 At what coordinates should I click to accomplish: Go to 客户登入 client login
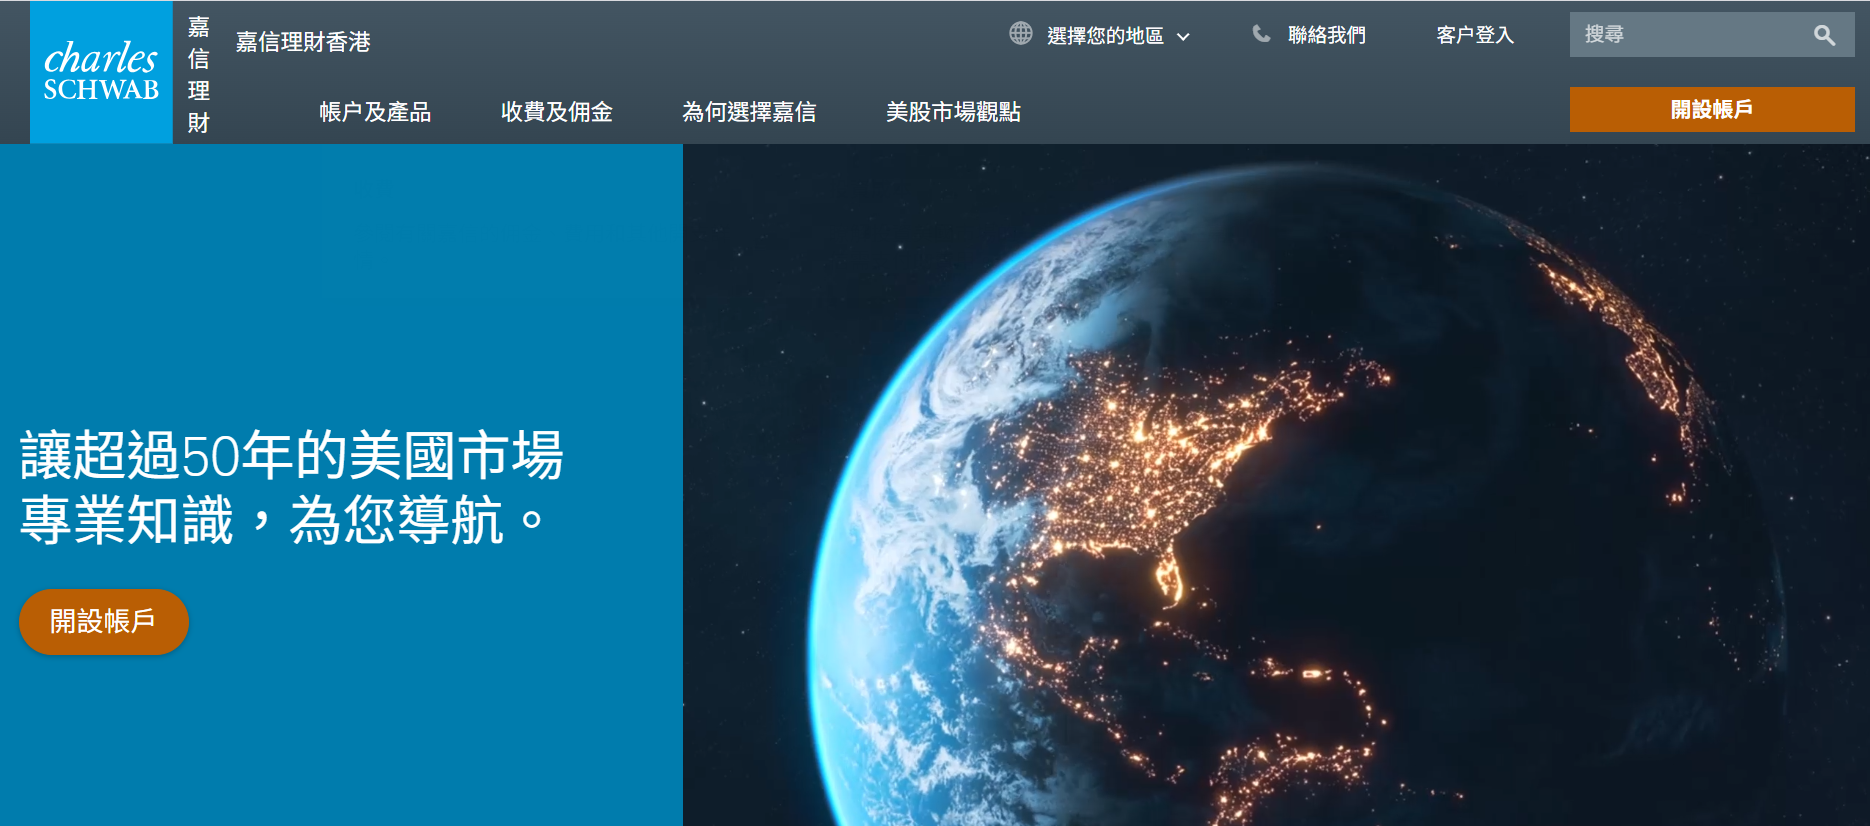(1475, 35)
